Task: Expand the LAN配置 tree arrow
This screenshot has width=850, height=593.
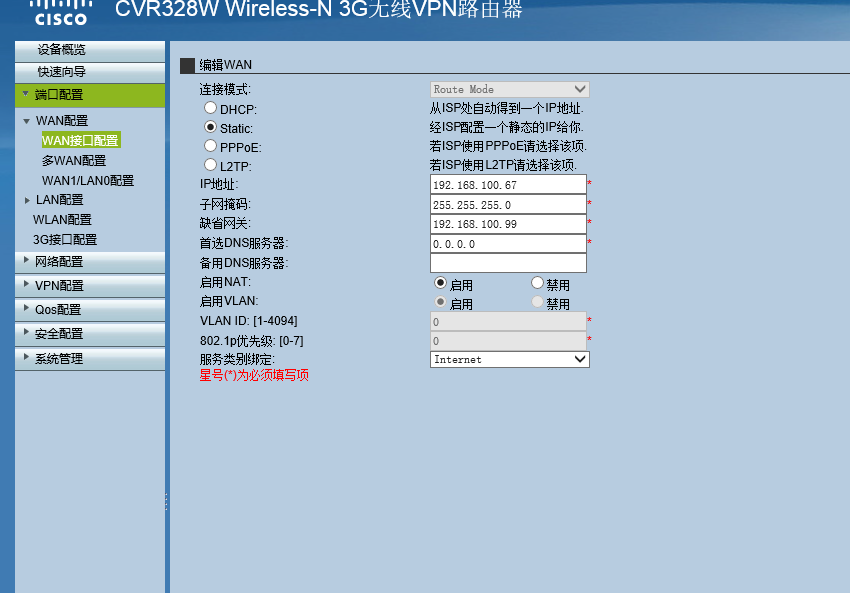Action: point(27,201)
